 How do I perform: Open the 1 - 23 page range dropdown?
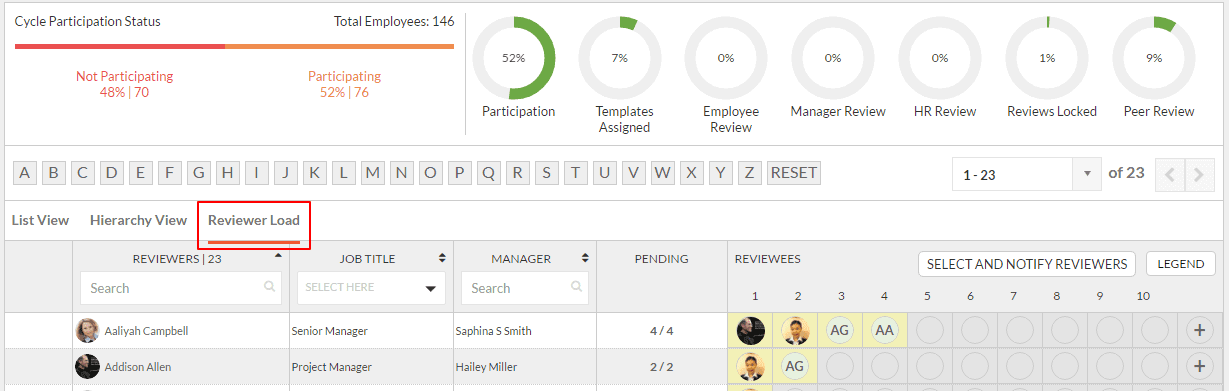[x=1026, y=174]
